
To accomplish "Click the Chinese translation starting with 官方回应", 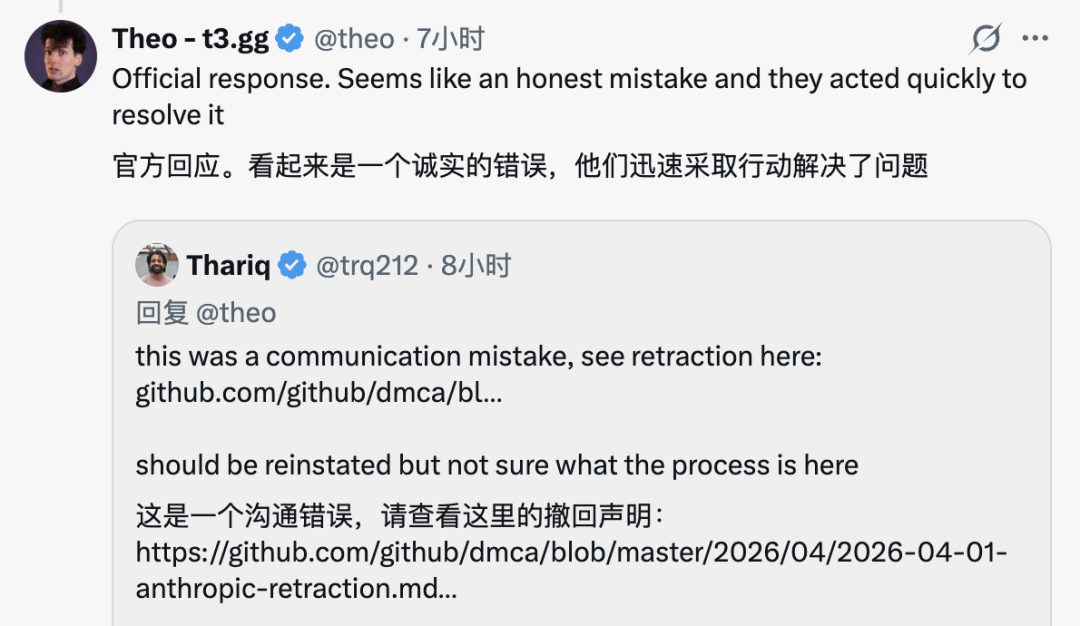I will click(x=520, y=165).
